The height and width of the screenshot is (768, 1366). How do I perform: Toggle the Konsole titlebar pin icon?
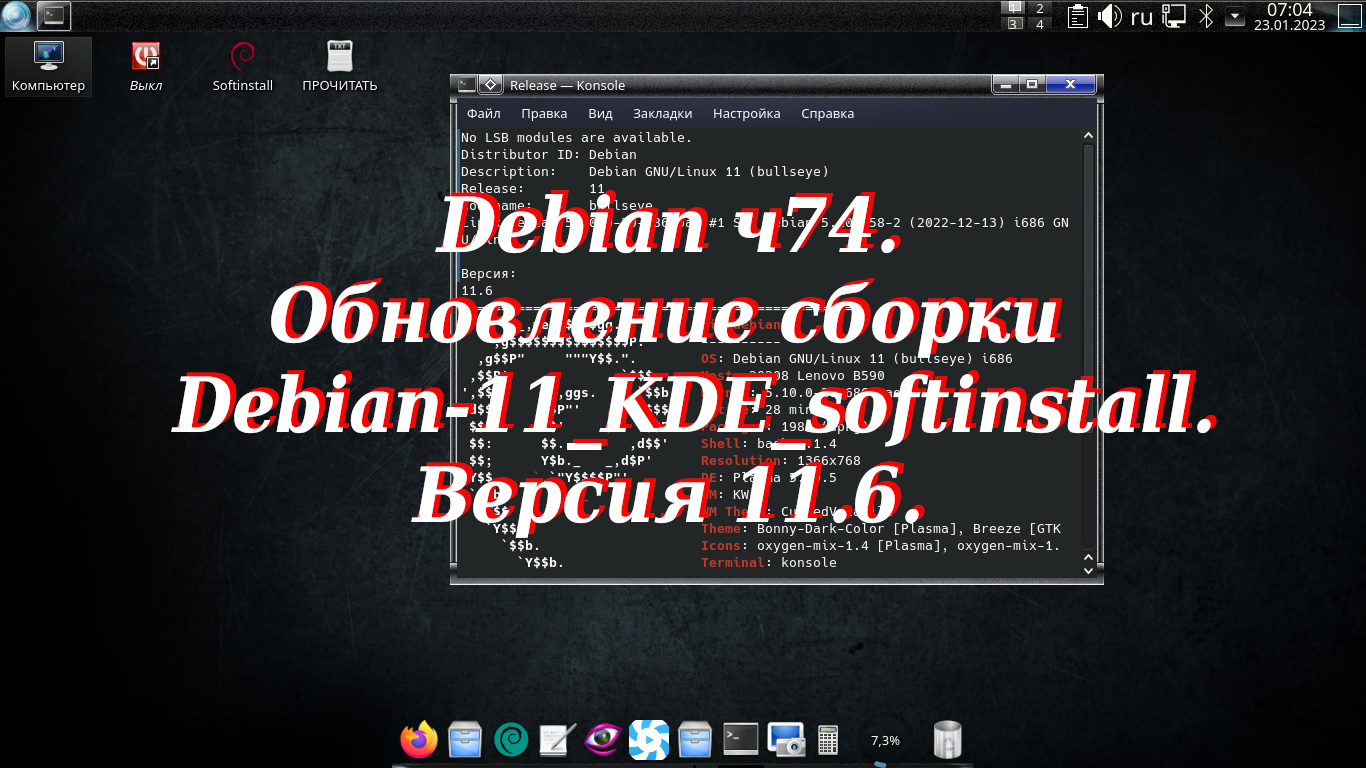point(491,84)
